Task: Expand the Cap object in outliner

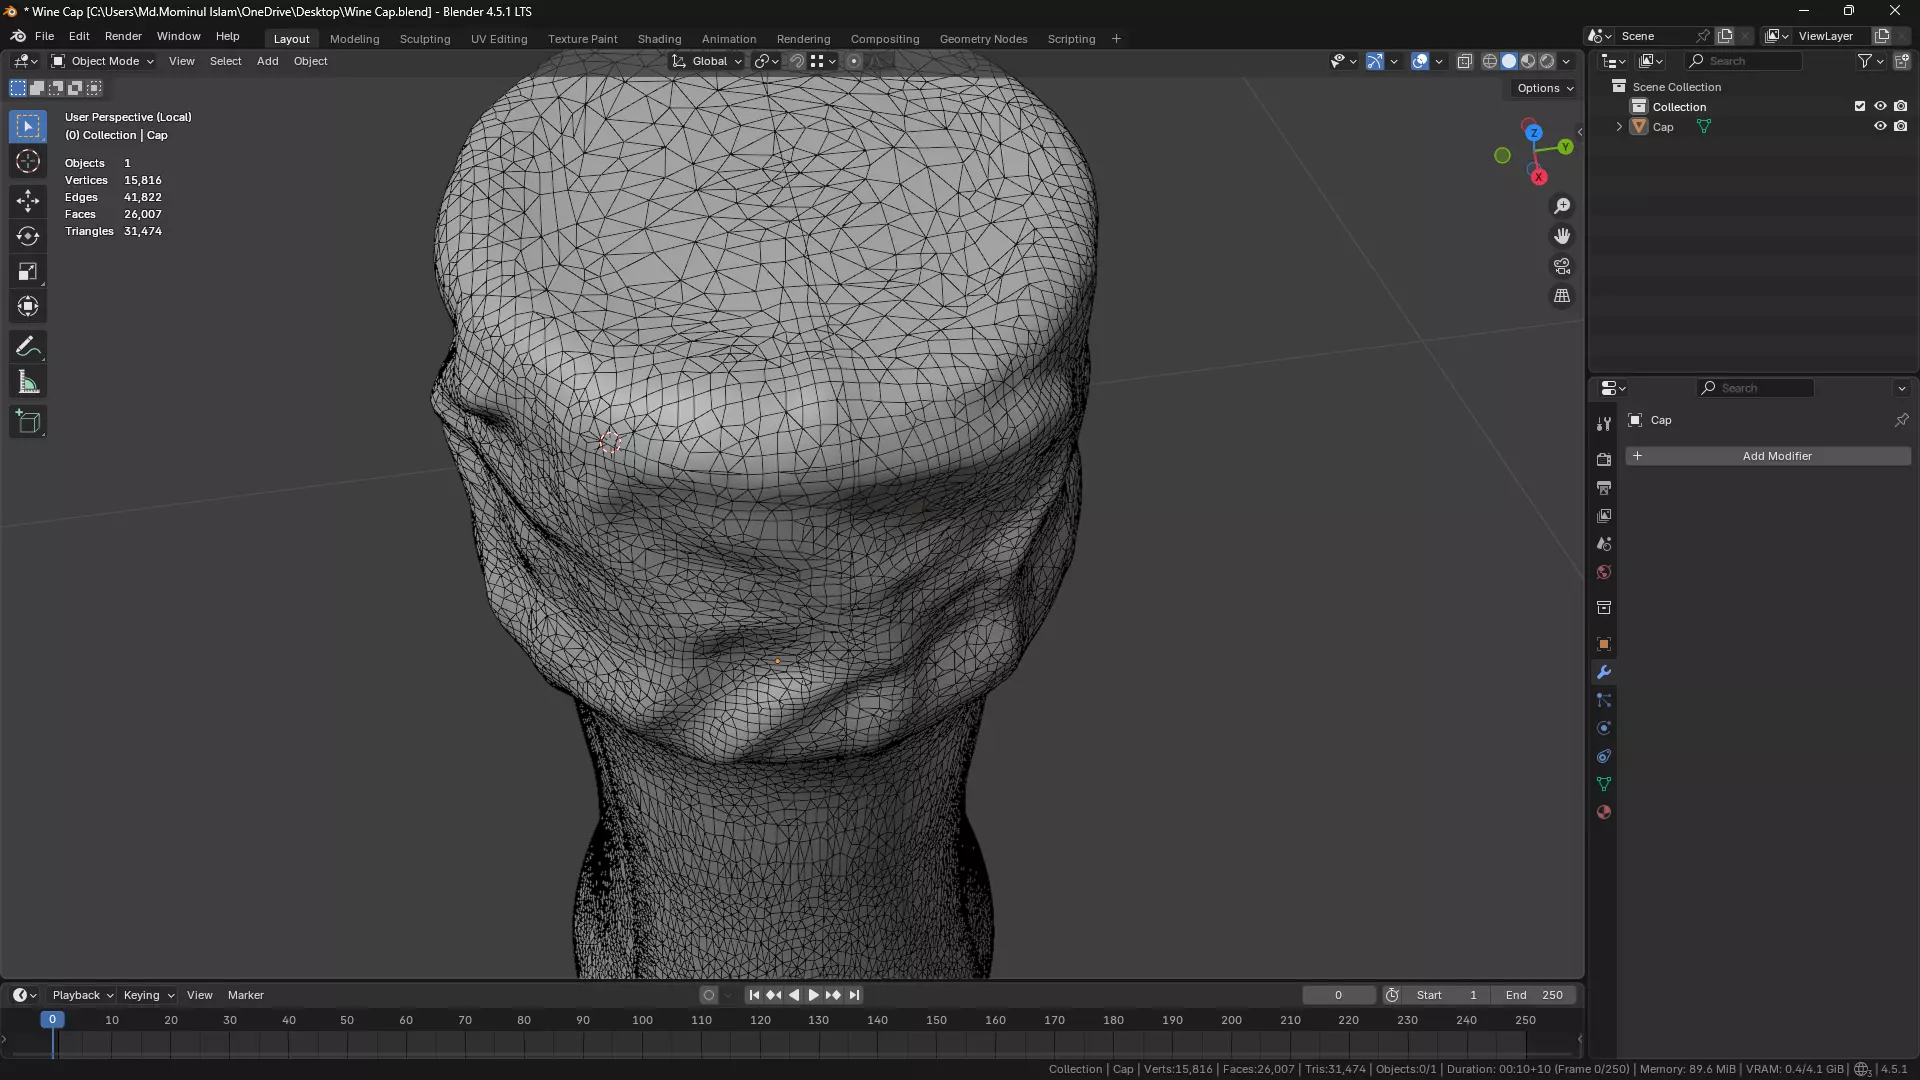Action: pos(1619,127)
